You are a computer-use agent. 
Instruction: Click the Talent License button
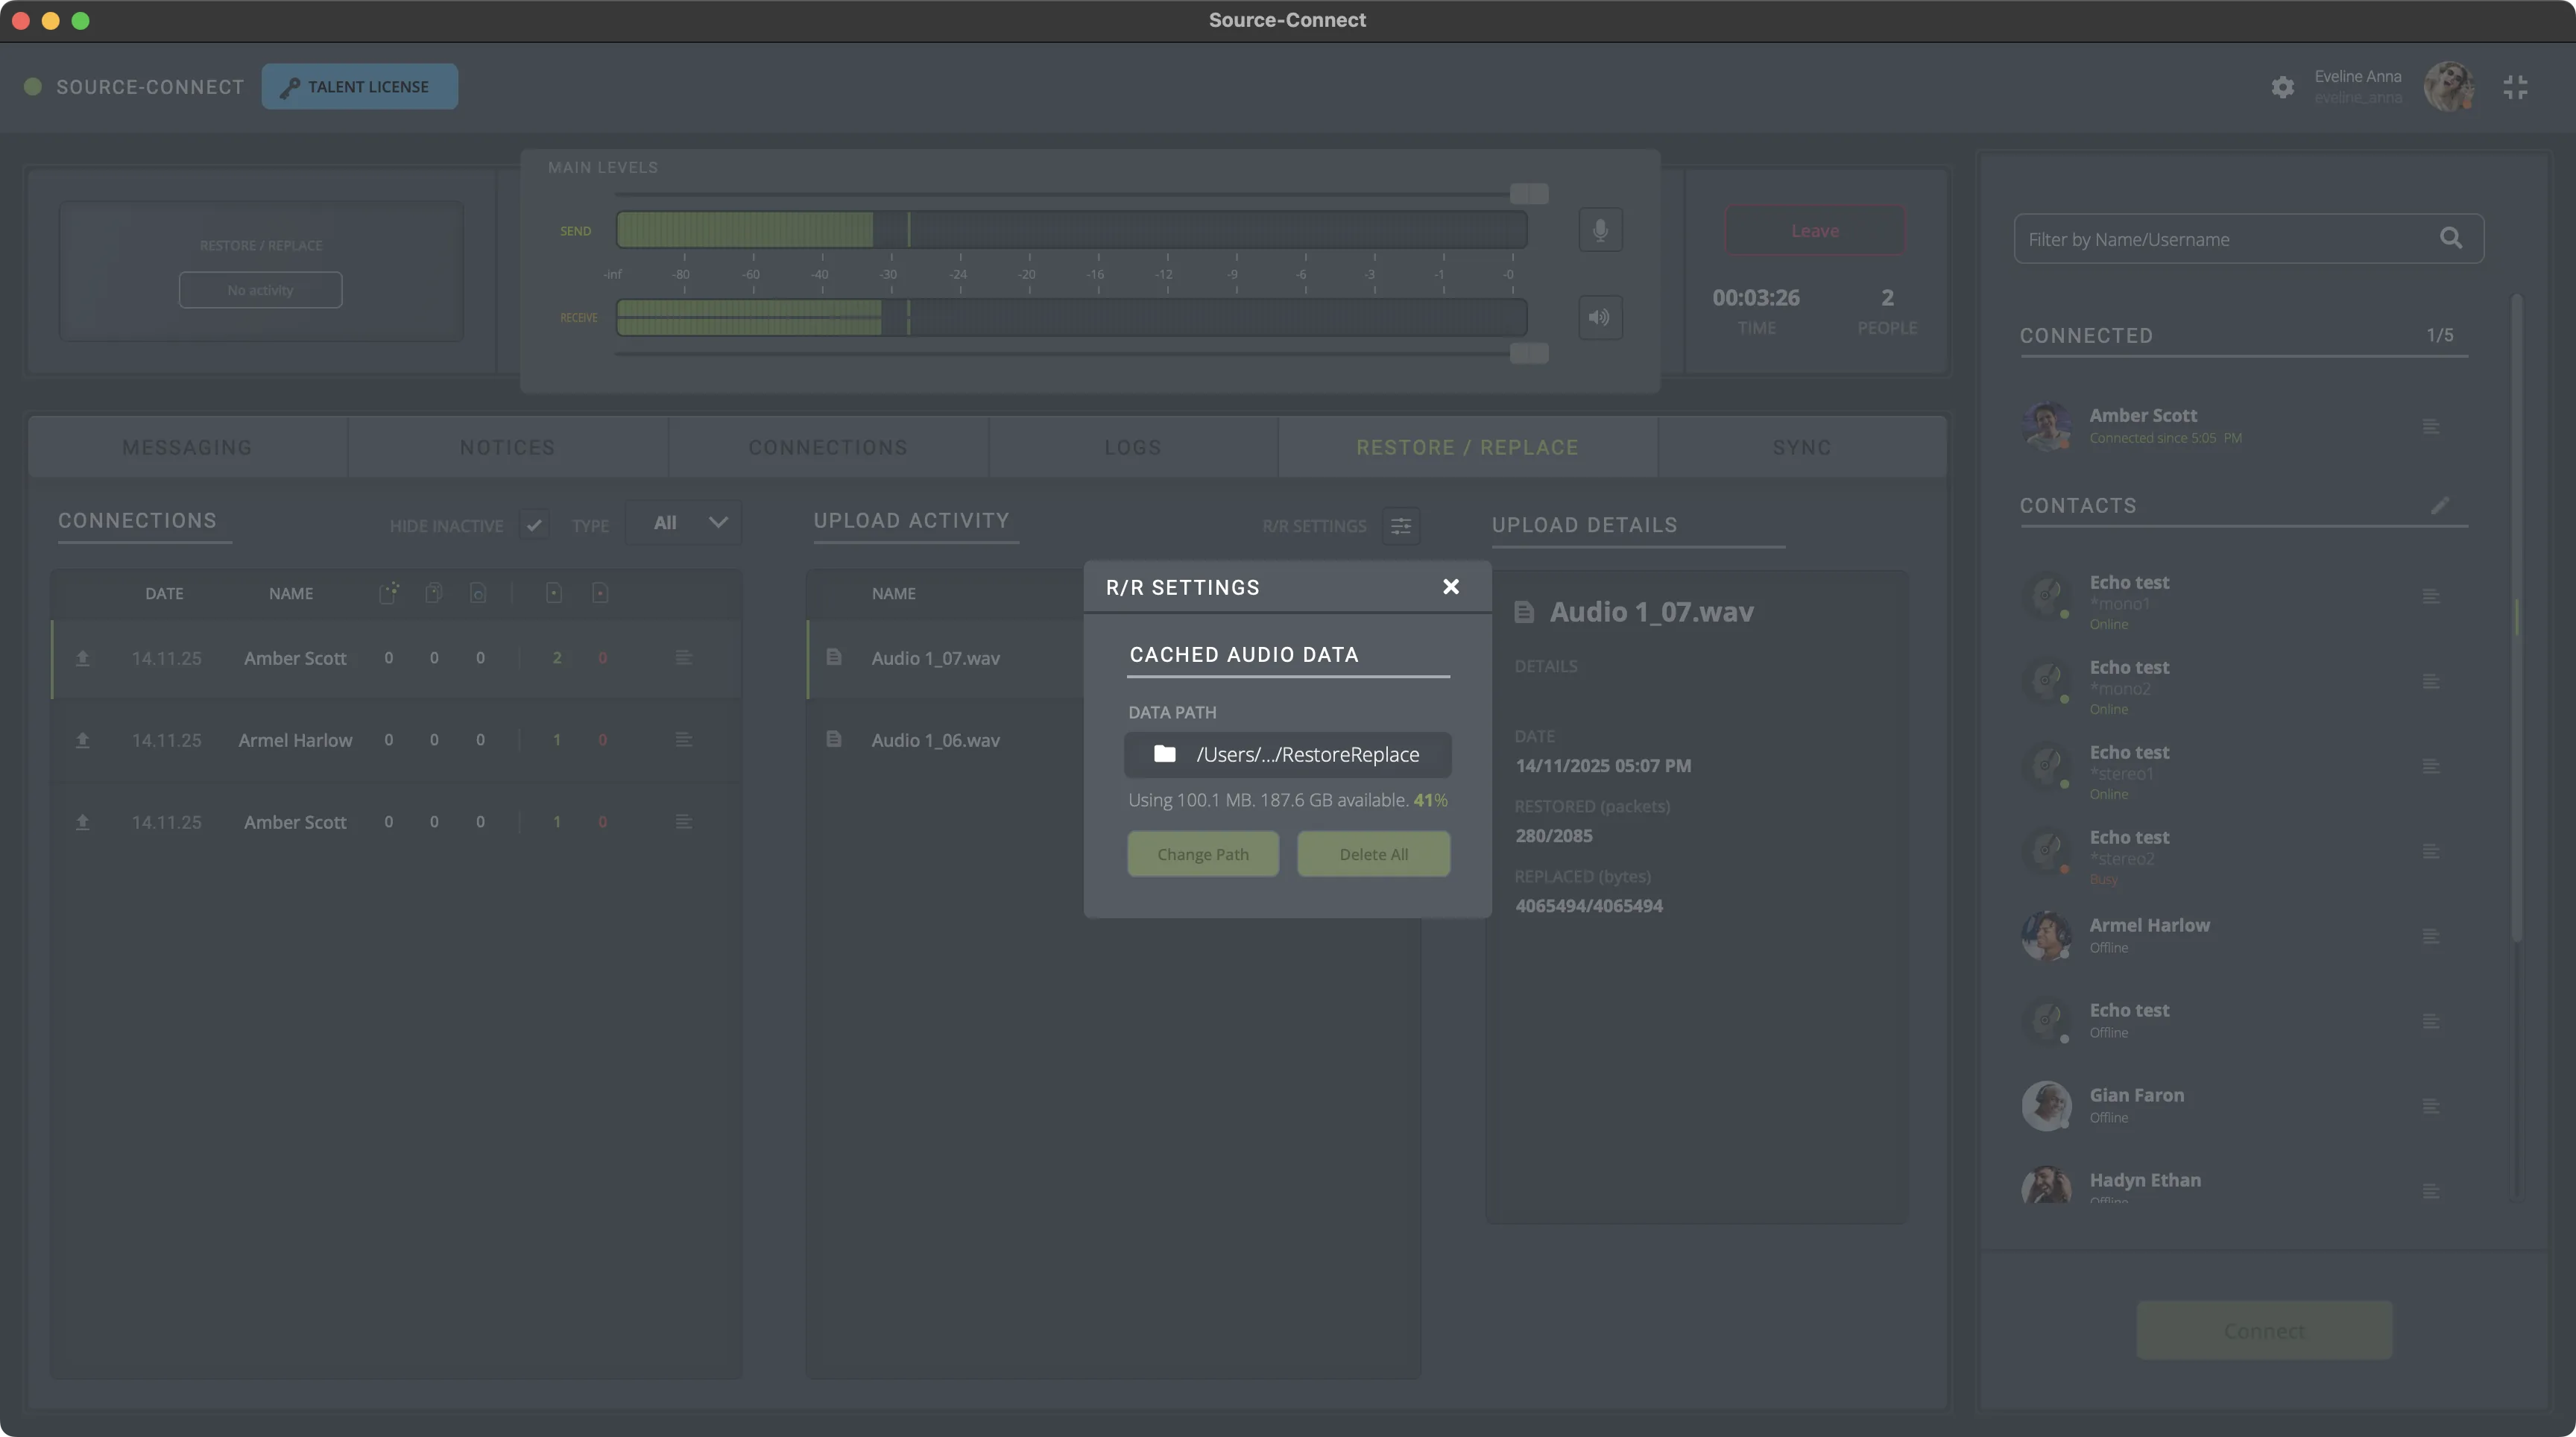pyautogui.click(x=360, y=87)
